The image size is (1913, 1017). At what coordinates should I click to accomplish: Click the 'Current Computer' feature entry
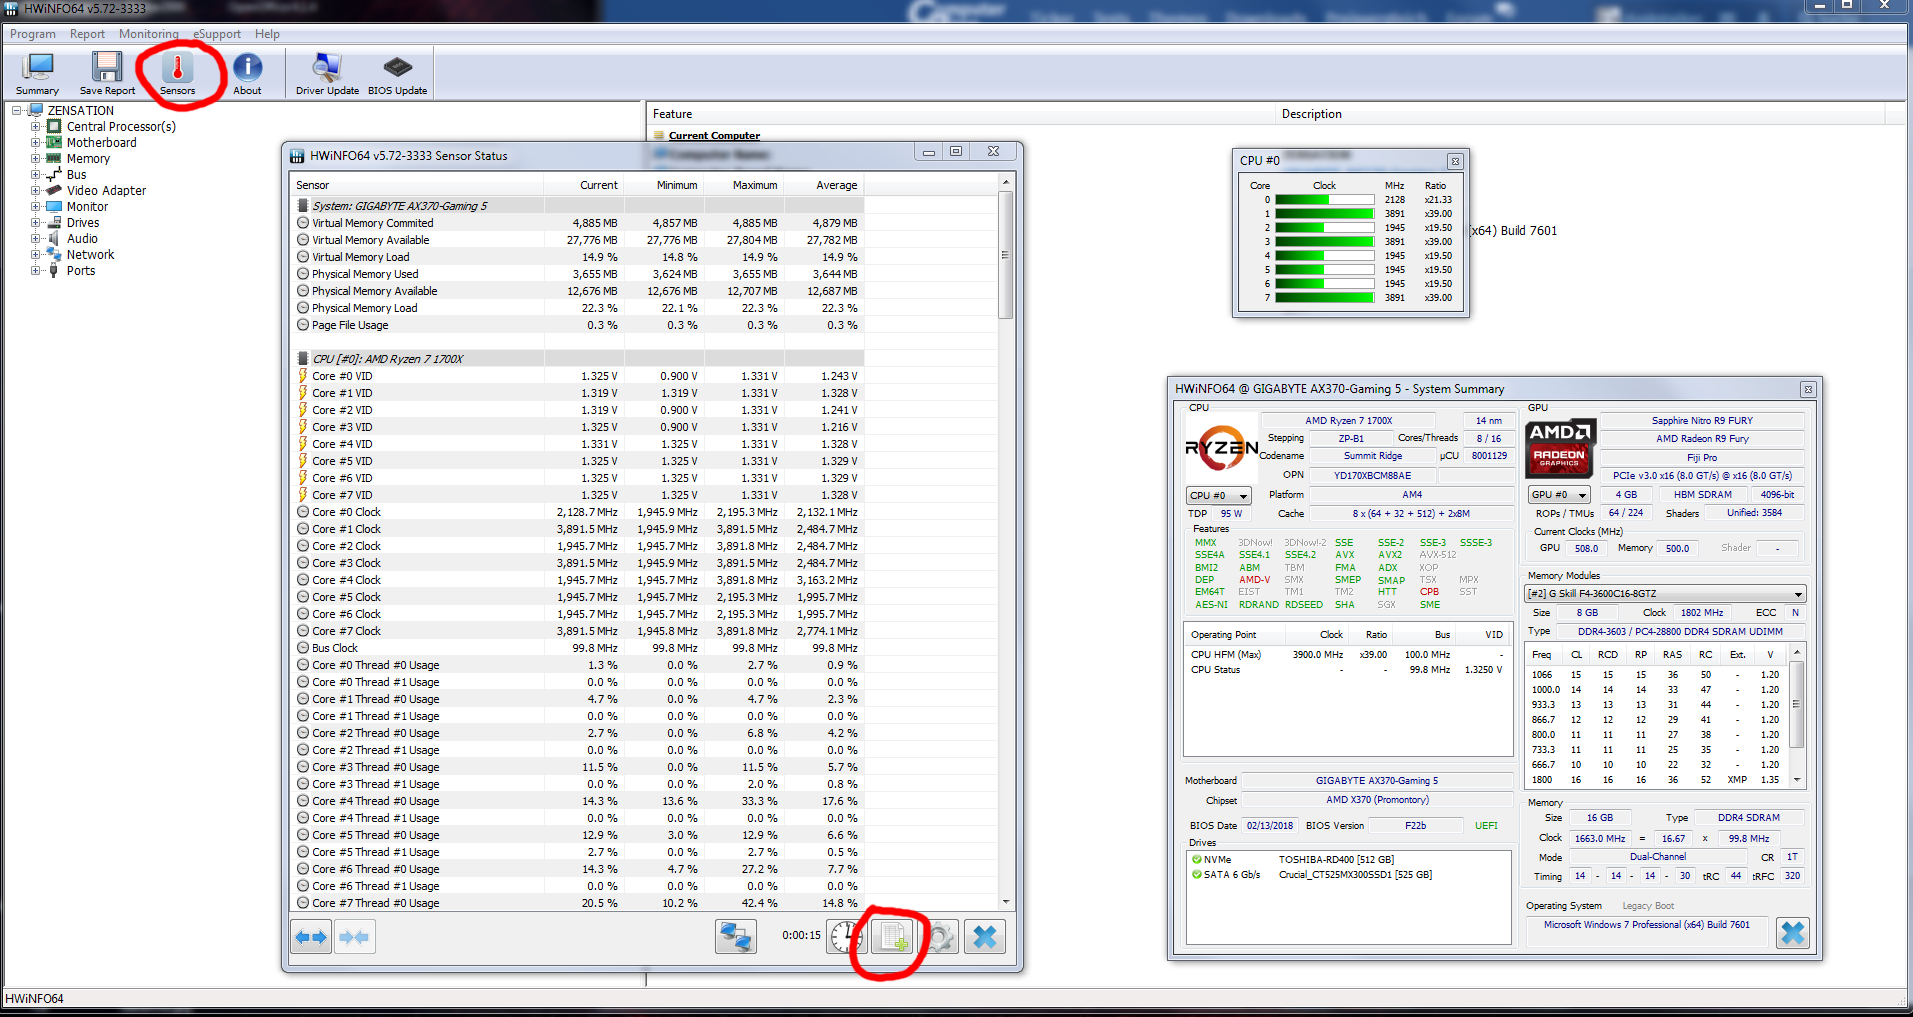[x=714, y=136]
